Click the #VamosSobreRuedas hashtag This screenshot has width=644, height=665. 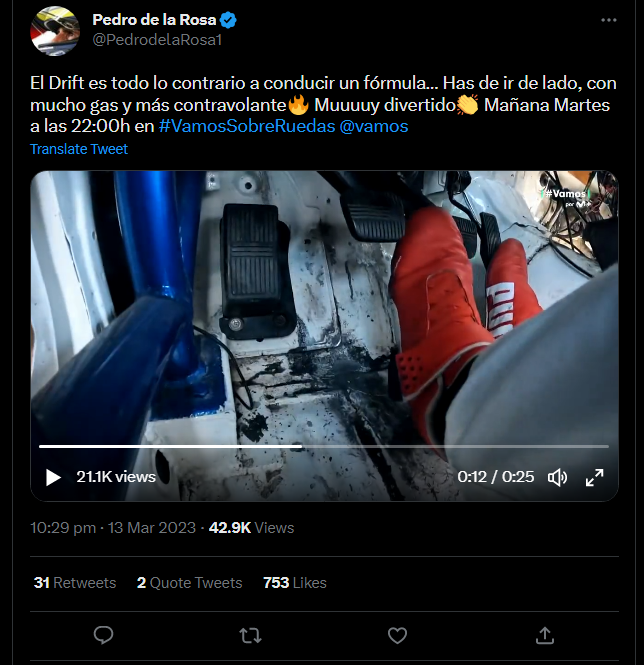(x=246, y=127)
